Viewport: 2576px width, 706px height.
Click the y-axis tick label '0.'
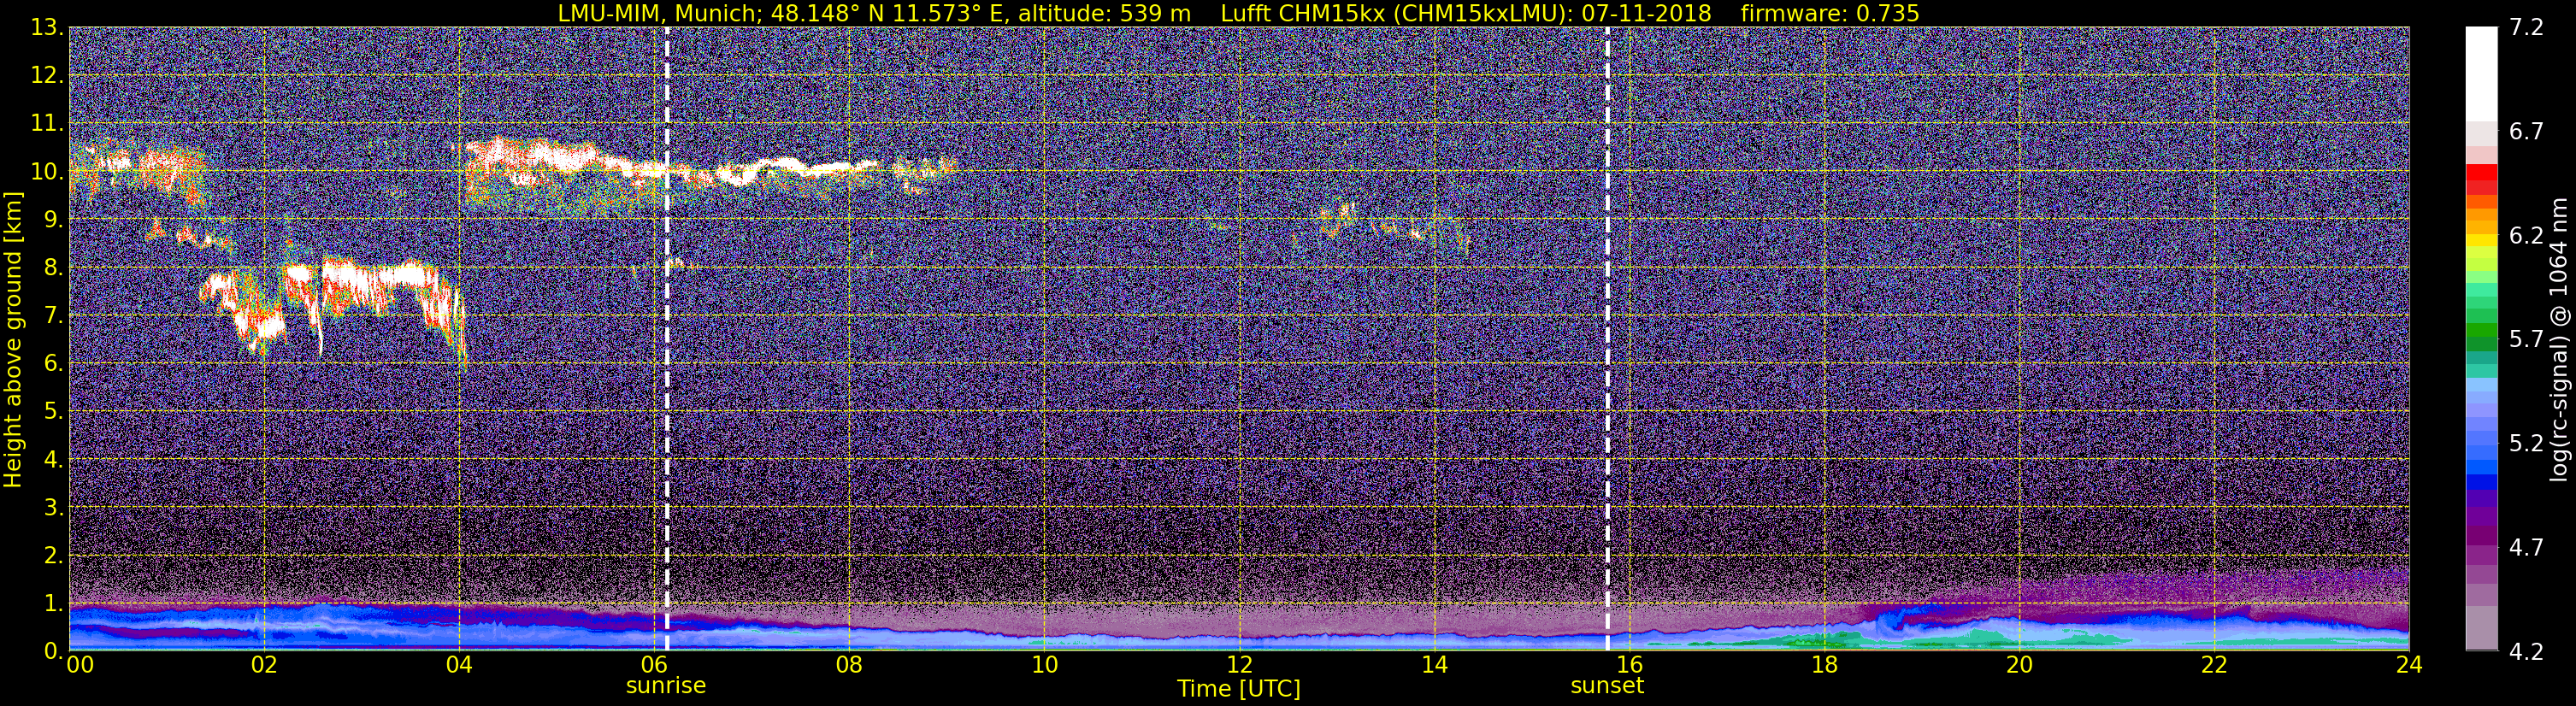tap(53, 651)
